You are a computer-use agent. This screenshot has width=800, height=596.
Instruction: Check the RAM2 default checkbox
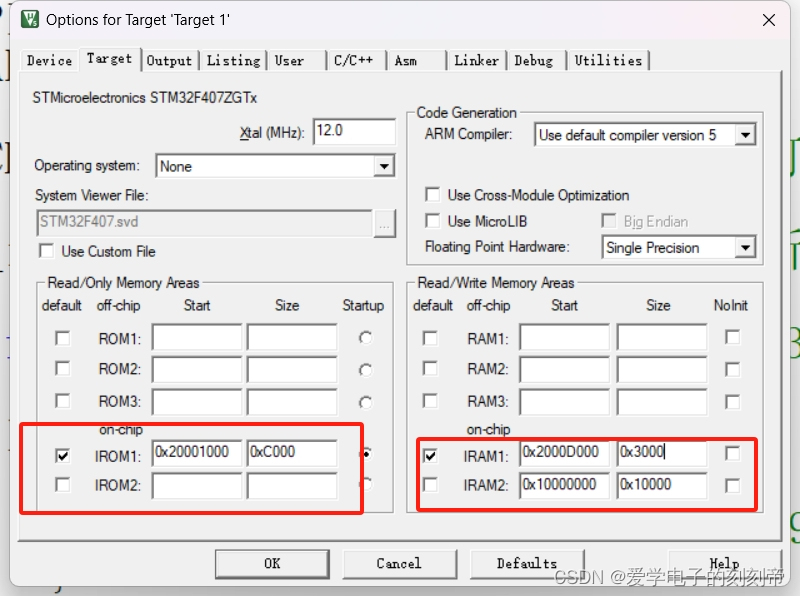[430, 368]
